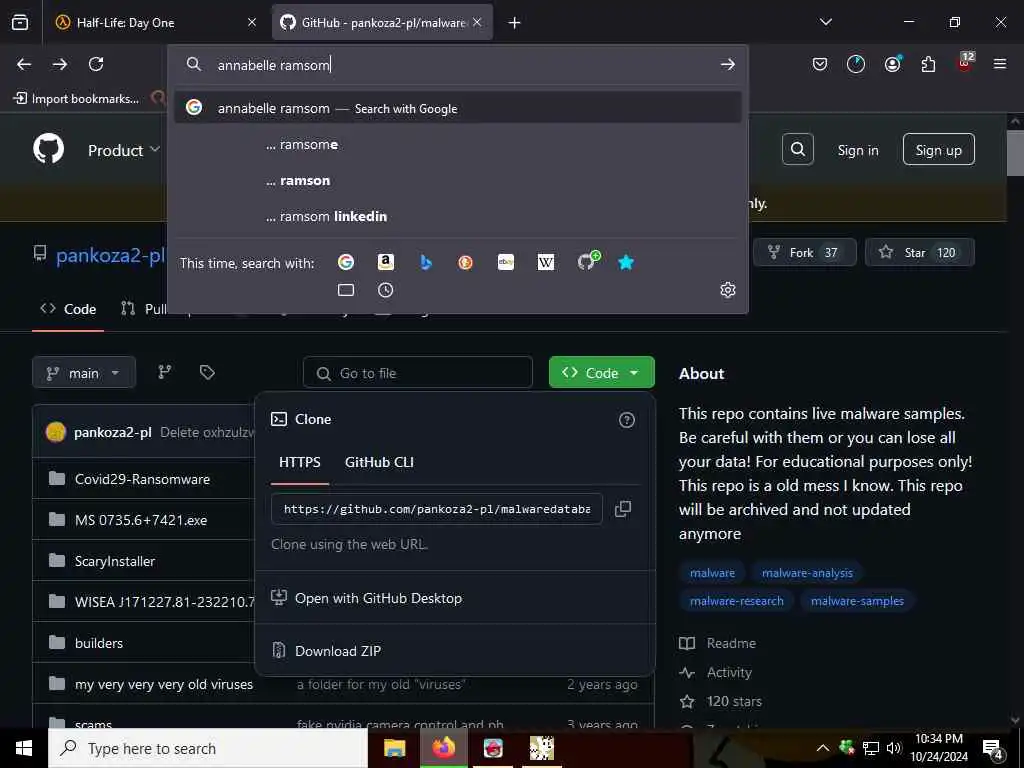
Task: Click the Windows taskbar search box
Action: 208,748
